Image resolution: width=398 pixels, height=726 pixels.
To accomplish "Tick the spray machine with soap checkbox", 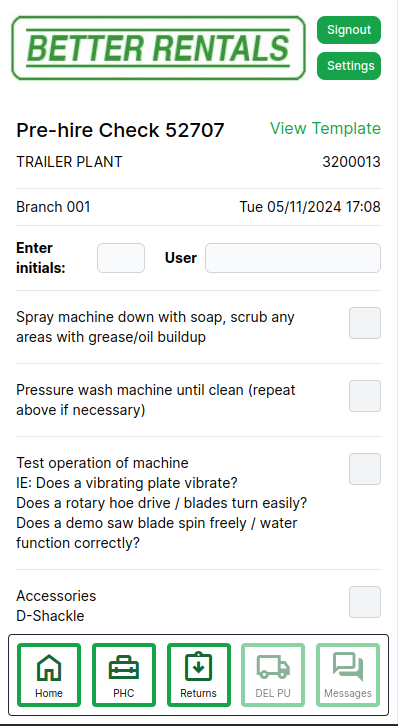I will point(365,323).
